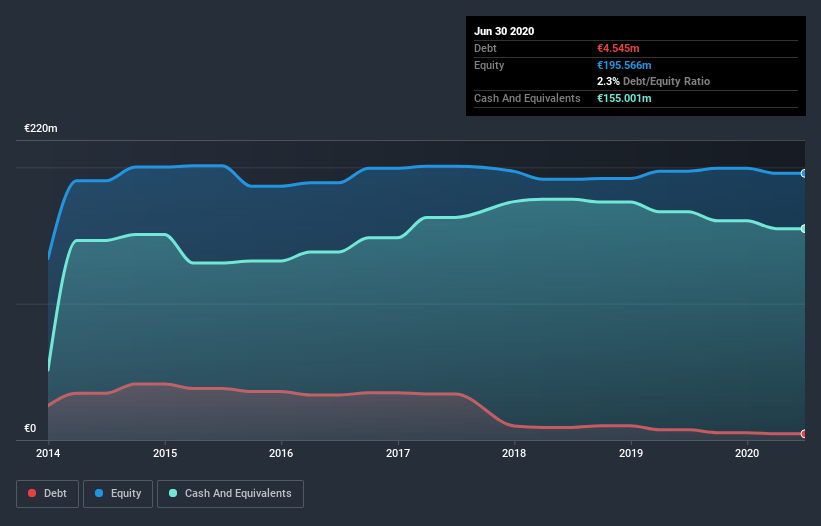Image resolution: width=821 pixels, height=526 pixels.
Task: Click the €155.001m cash value
Action: point(624,98)
